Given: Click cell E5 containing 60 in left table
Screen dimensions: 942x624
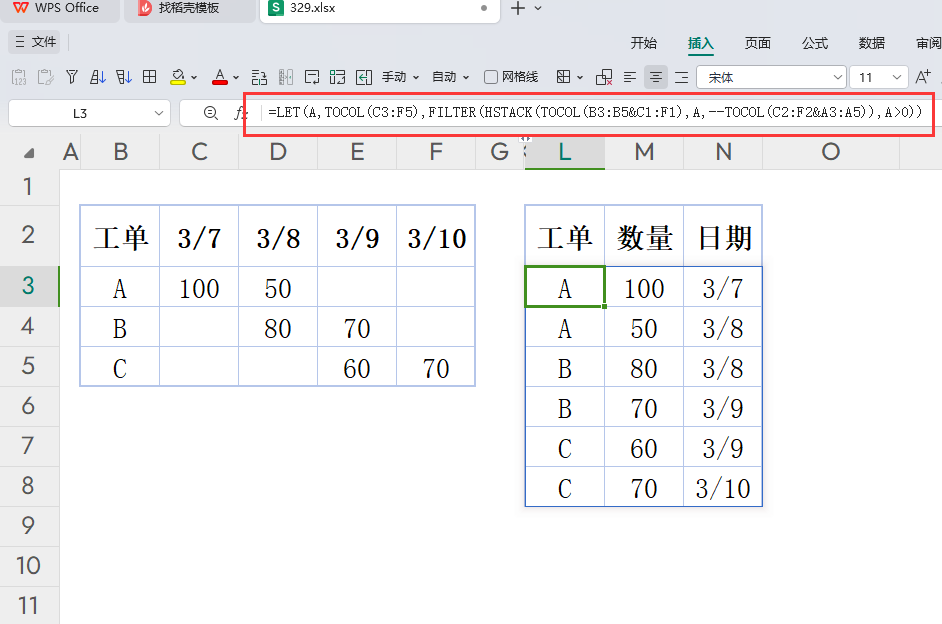Looking at the screenshot, I should point(357,368).
